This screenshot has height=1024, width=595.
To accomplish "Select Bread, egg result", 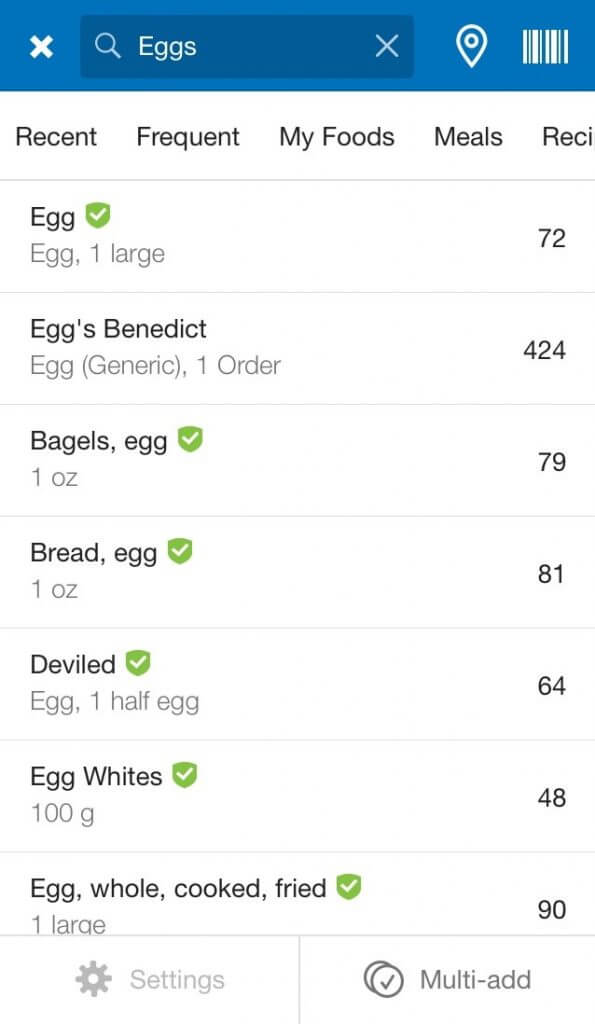I will point(297,573).
